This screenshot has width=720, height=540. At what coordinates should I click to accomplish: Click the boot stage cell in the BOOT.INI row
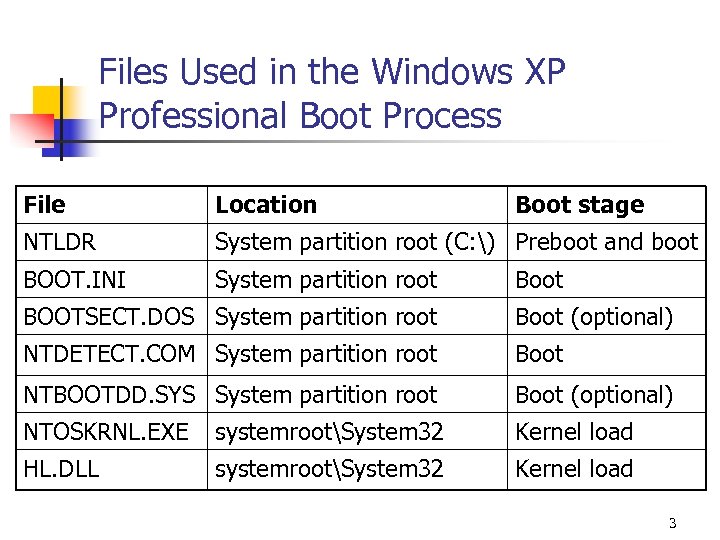pos(539,280)
